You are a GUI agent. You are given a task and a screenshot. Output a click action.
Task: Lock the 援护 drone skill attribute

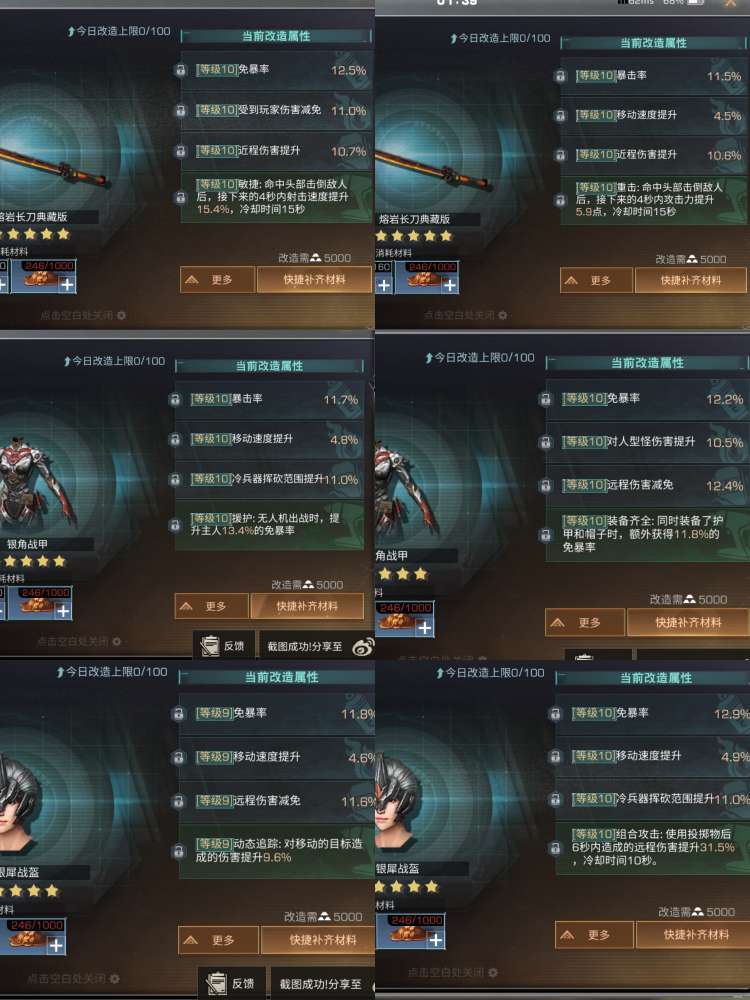pos(175,525)
